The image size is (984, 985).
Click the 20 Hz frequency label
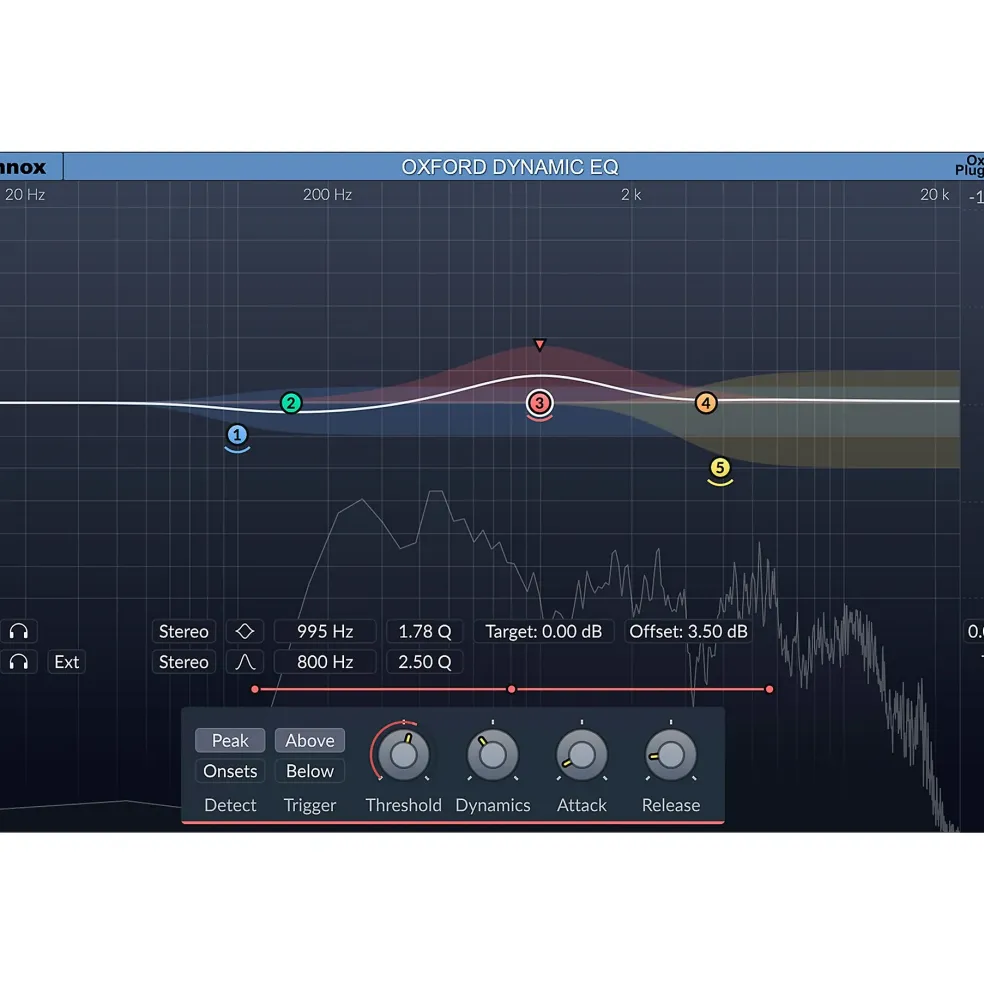(25, 195)
